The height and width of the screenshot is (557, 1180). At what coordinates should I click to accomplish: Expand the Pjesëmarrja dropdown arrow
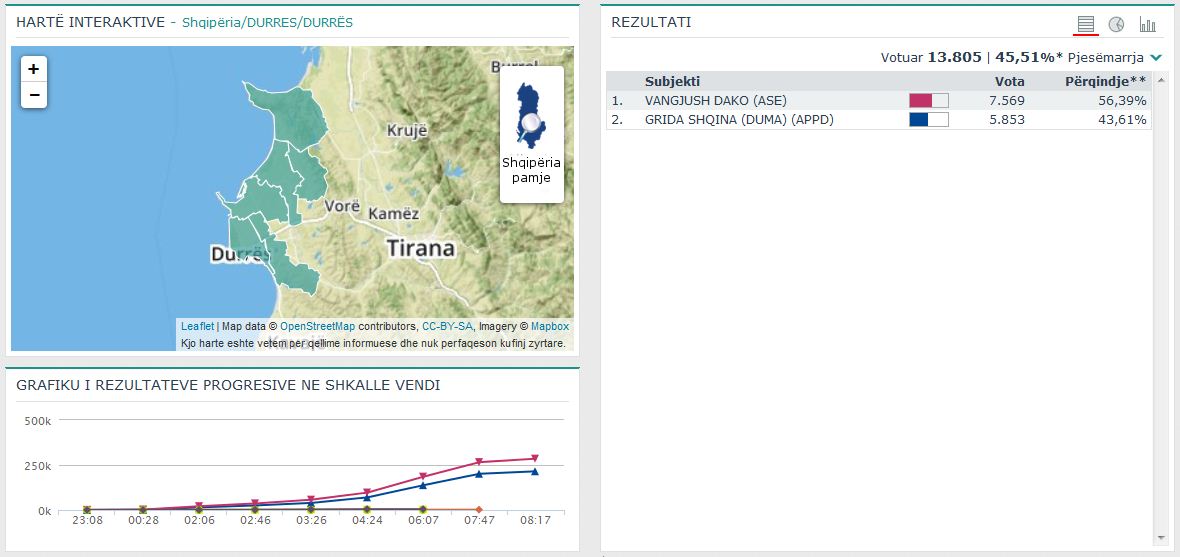1157,58
